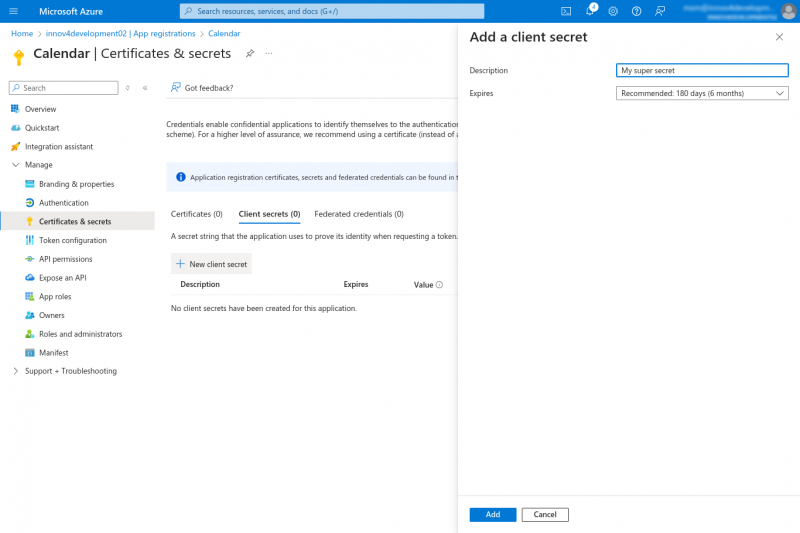Screen dimensions: 800x533
Task: Click the App roles grid icon
Action: pyautogui.click(x=30, y=296)
